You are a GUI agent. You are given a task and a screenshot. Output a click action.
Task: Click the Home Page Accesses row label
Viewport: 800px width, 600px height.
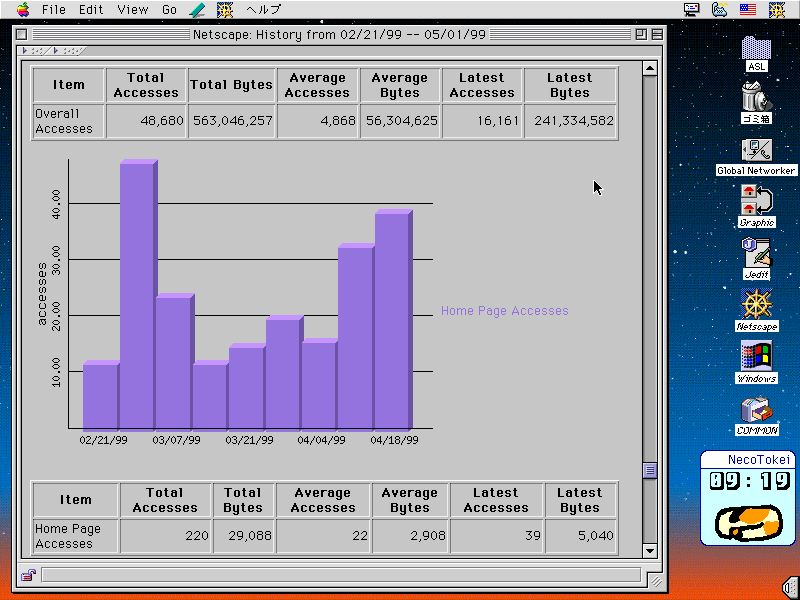[76, 536]
